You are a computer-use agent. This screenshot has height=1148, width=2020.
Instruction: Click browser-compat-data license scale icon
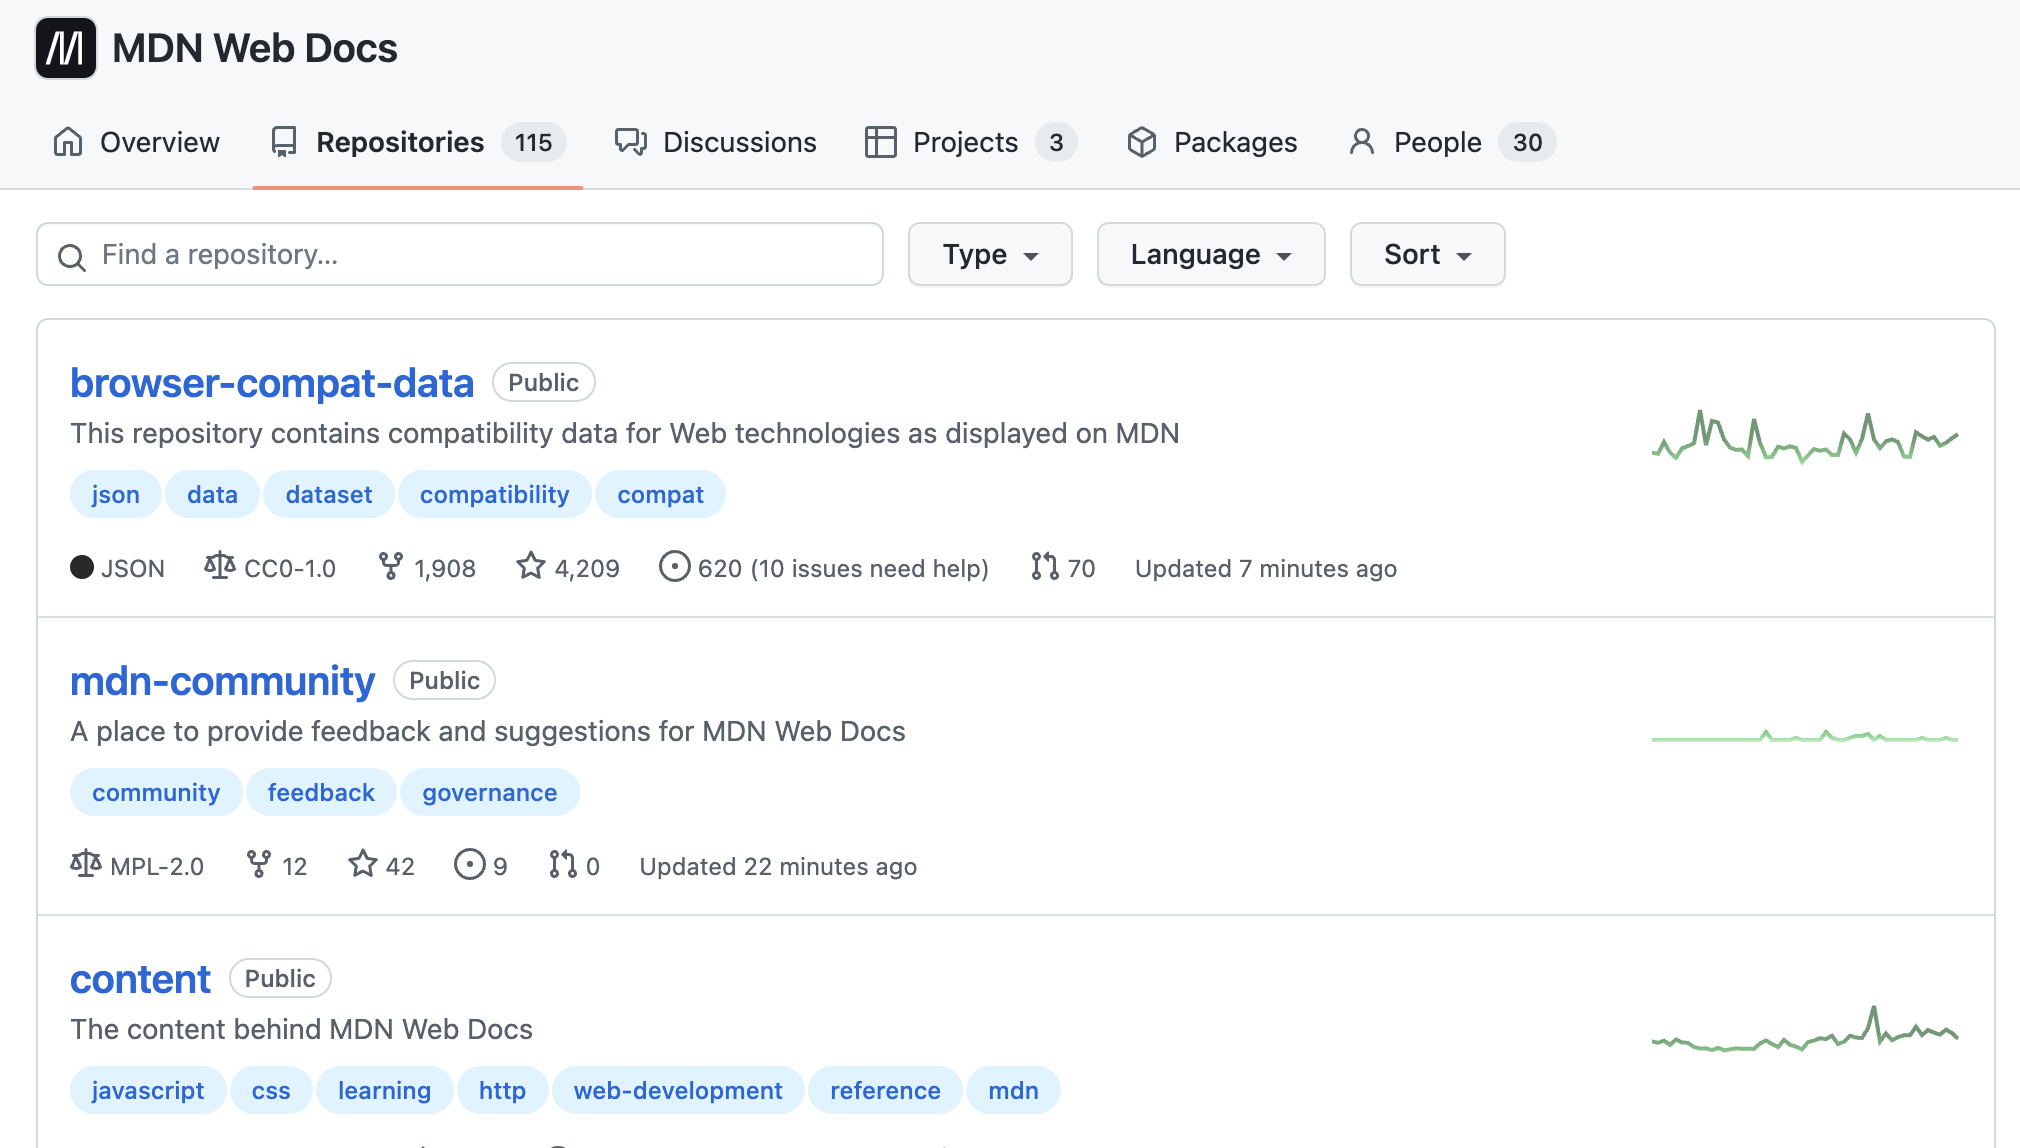tap(220, 567)
